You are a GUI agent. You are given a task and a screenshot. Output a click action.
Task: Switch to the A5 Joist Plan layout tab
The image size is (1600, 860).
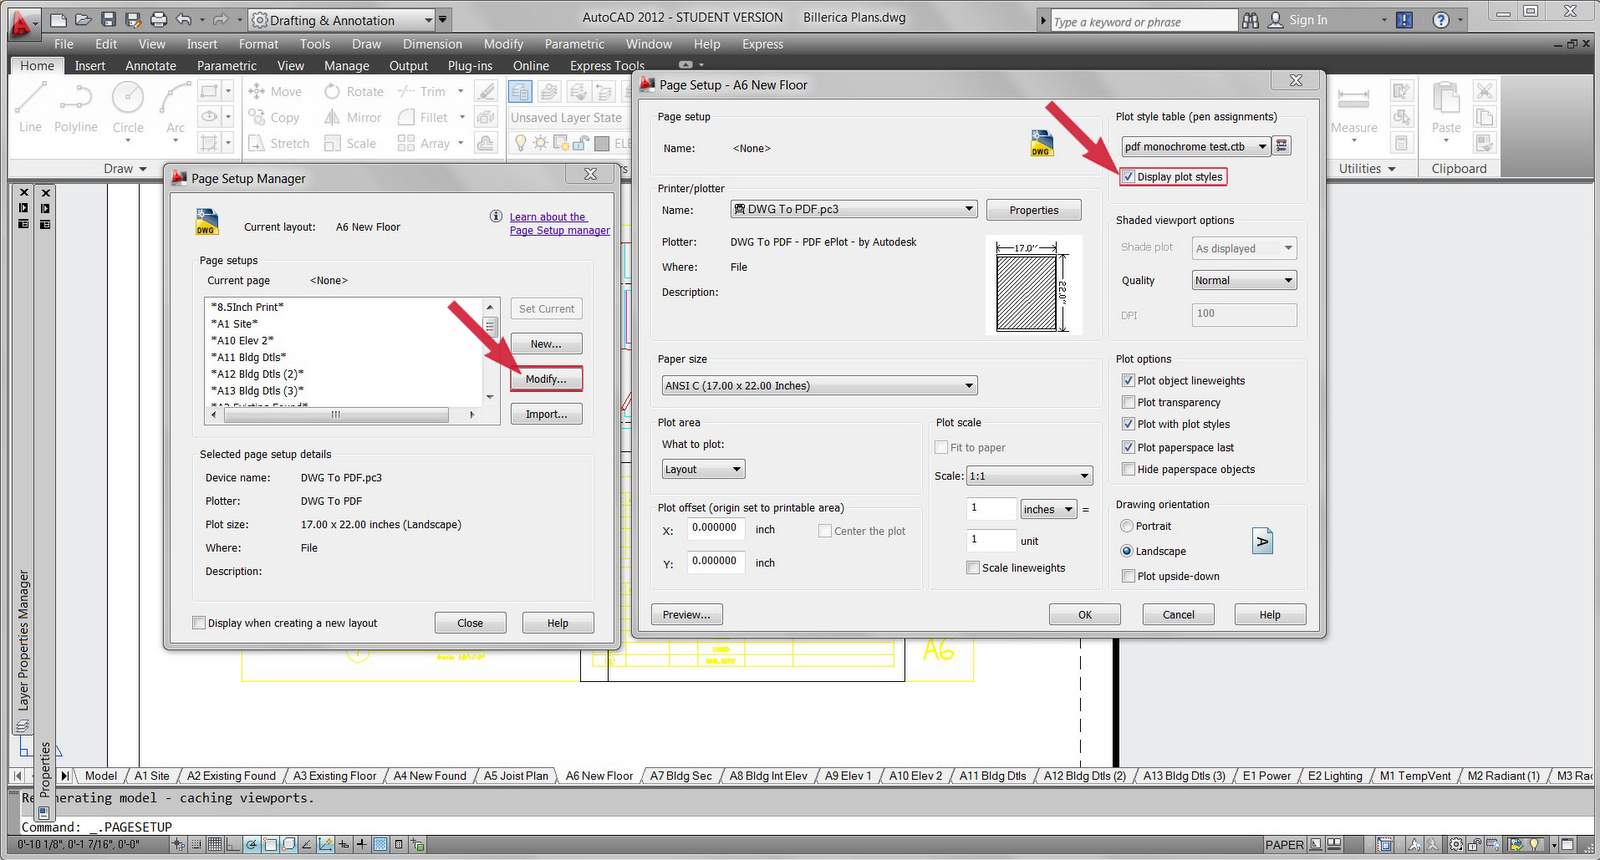tap(516, 776)
